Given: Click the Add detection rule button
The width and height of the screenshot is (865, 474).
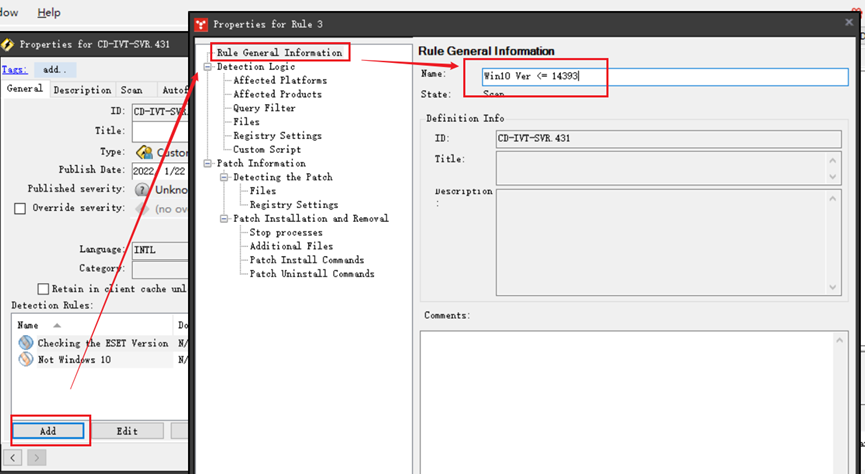Looking at the screenshot, I should coord(50,431).
